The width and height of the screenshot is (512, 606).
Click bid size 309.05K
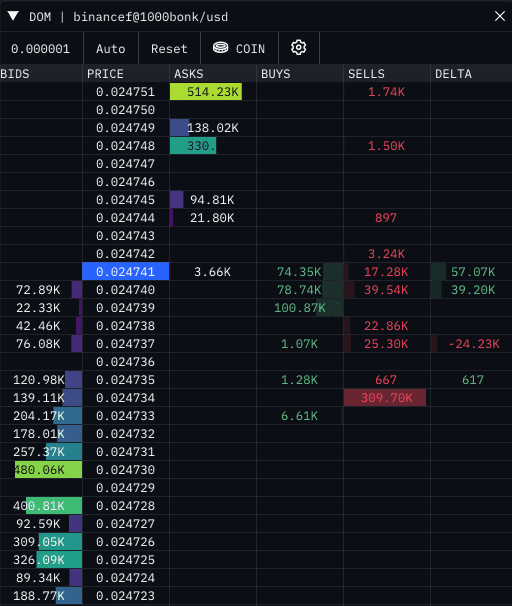[39, 542]
